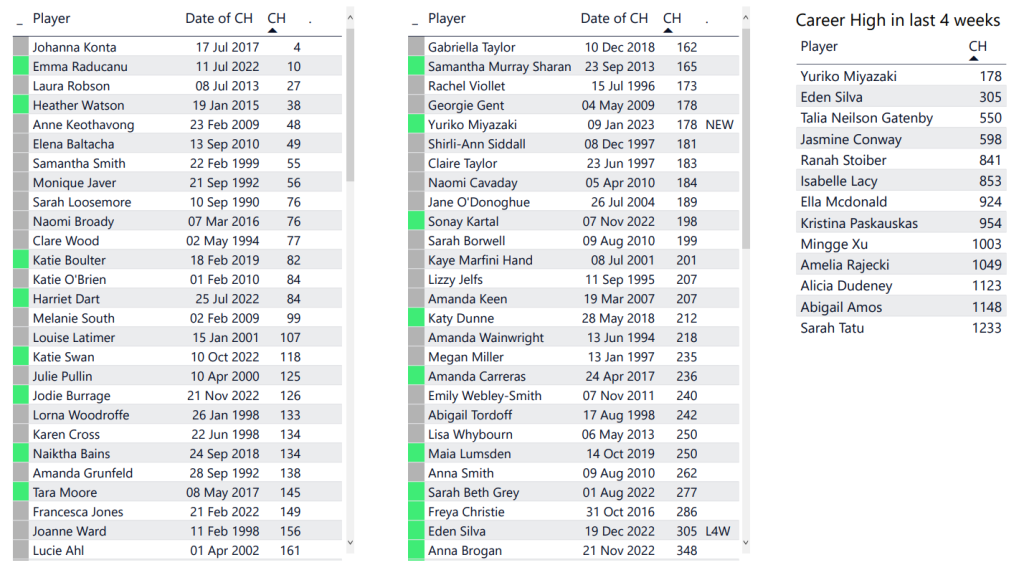Screen dimensions: 1024x570
Task: Click the Player header in the Career High table
Action: click(819, 47)
